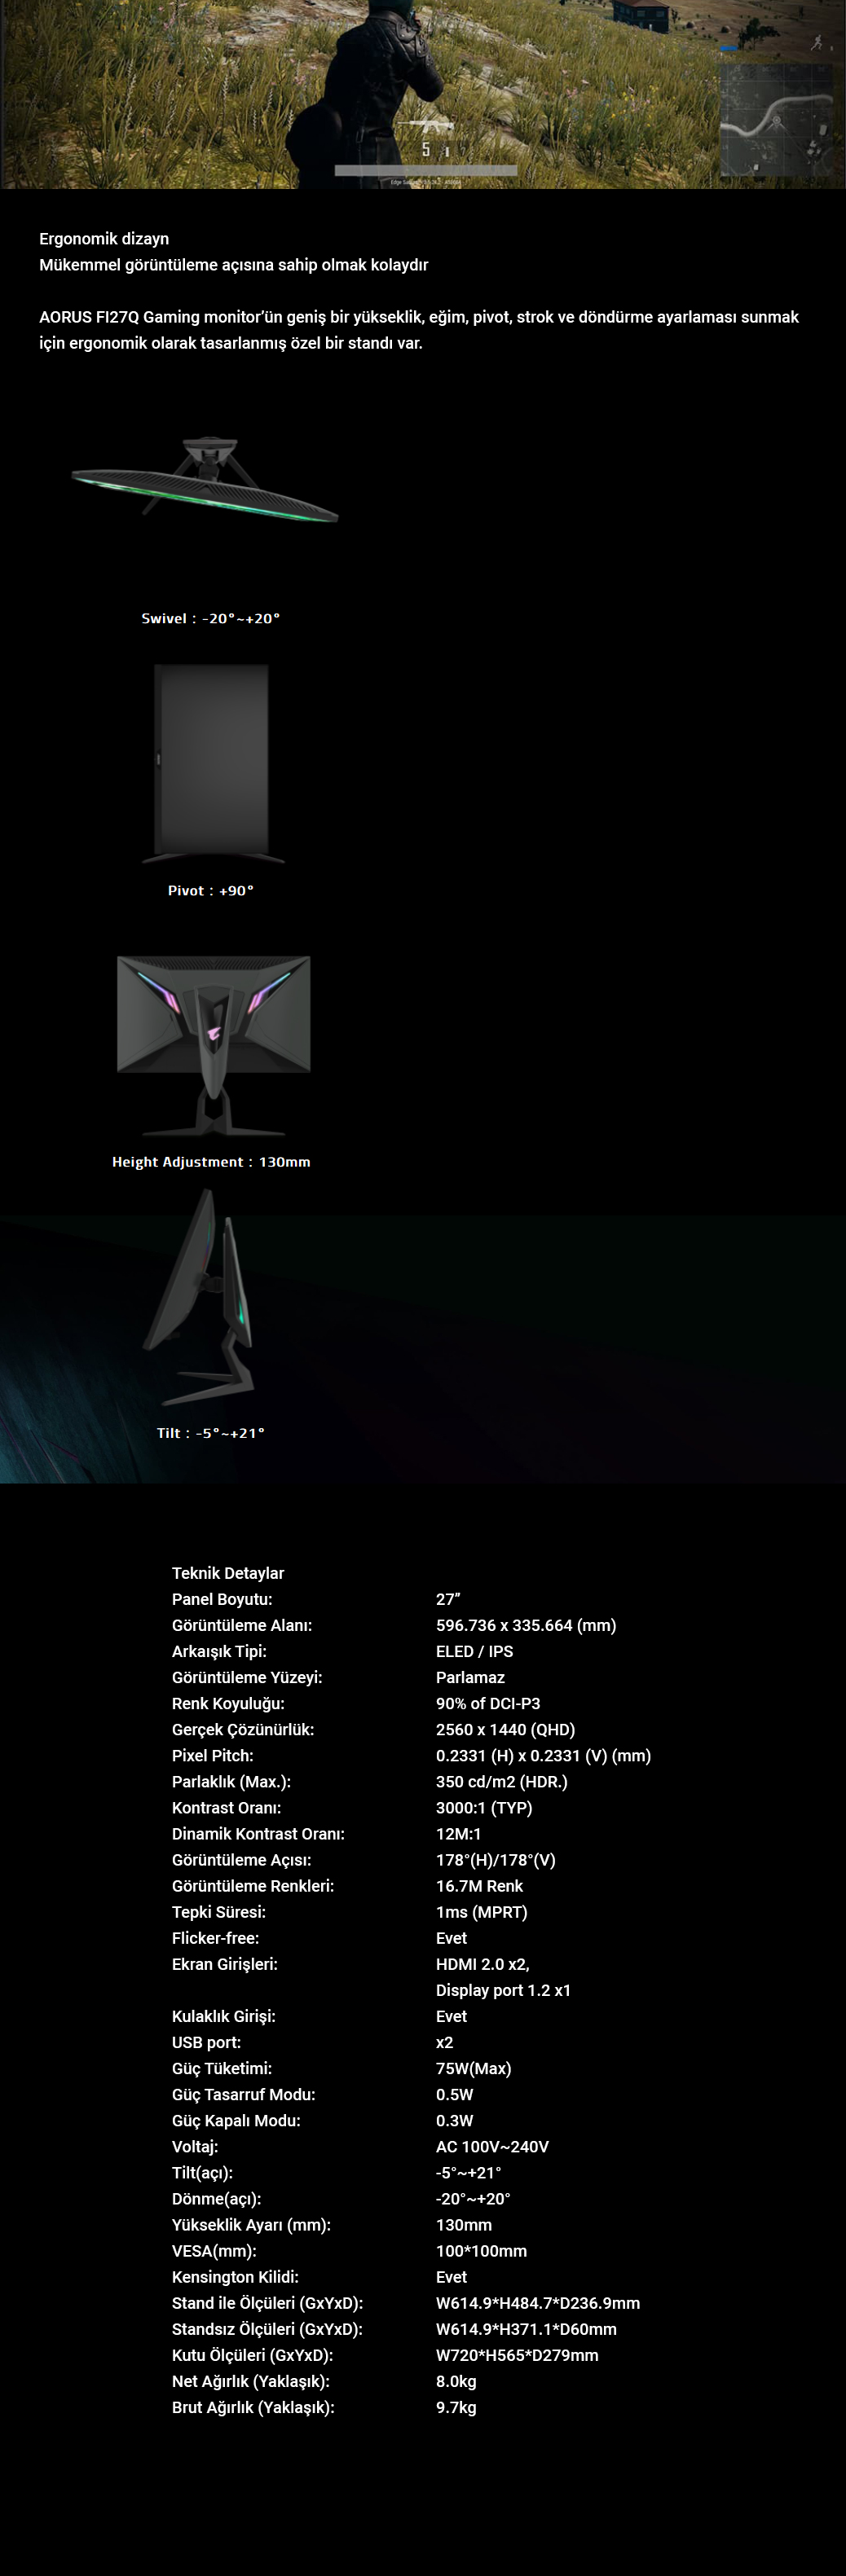Click the 'Tepki Süresi:' label
Screen dimensions: 846x2576
[219, 1911]
